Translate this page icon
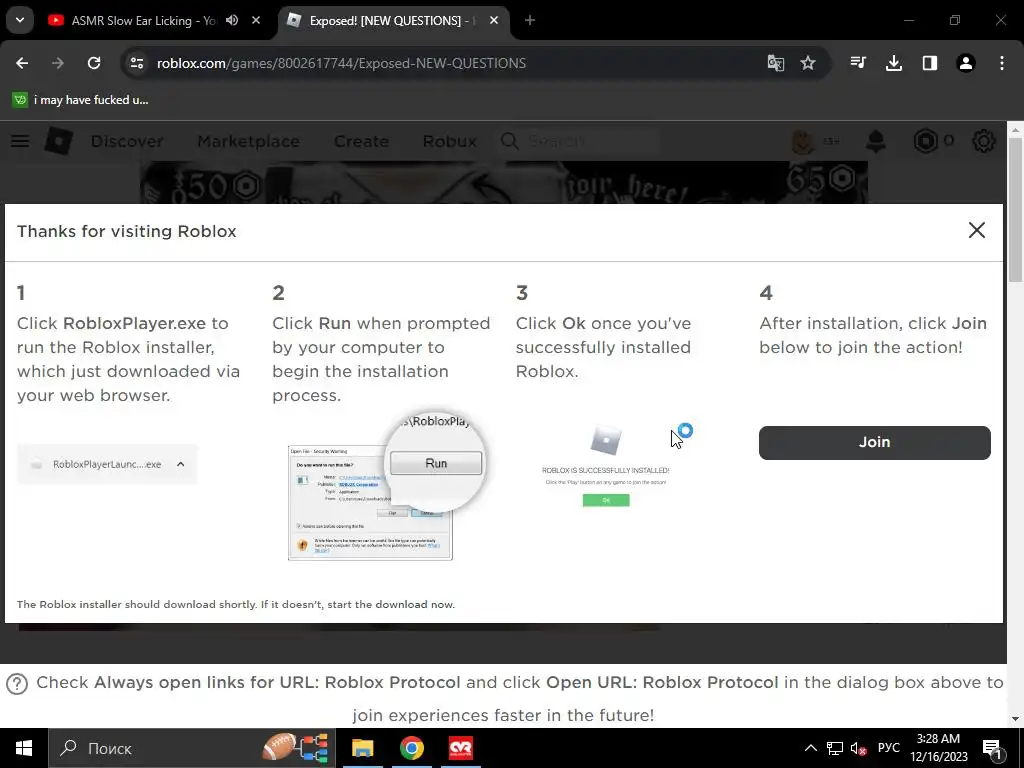The width and height of the screenshot is (1024, 768). pyautogui.click(x=775, y=63)
